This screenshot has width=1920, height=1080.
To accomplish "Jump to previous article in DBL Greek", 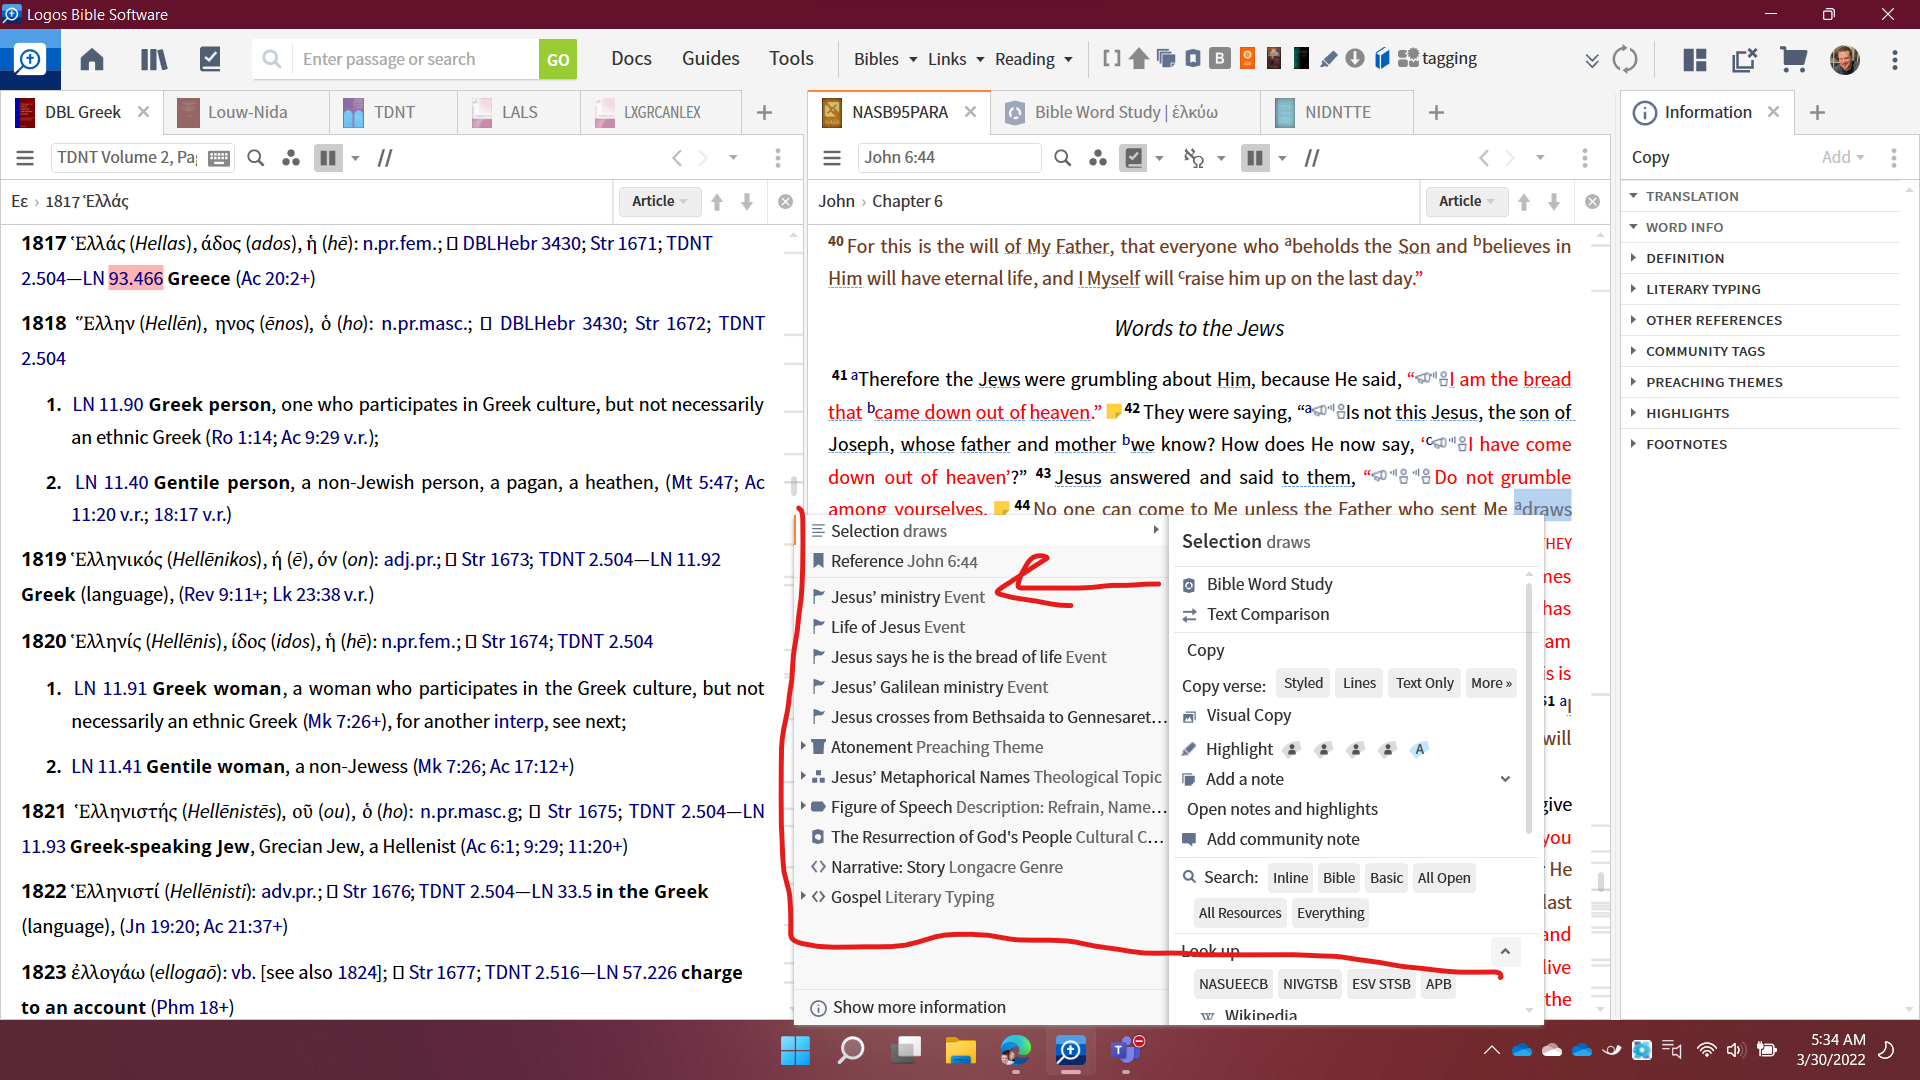I will pyautogui.click(x=717, y=201).
